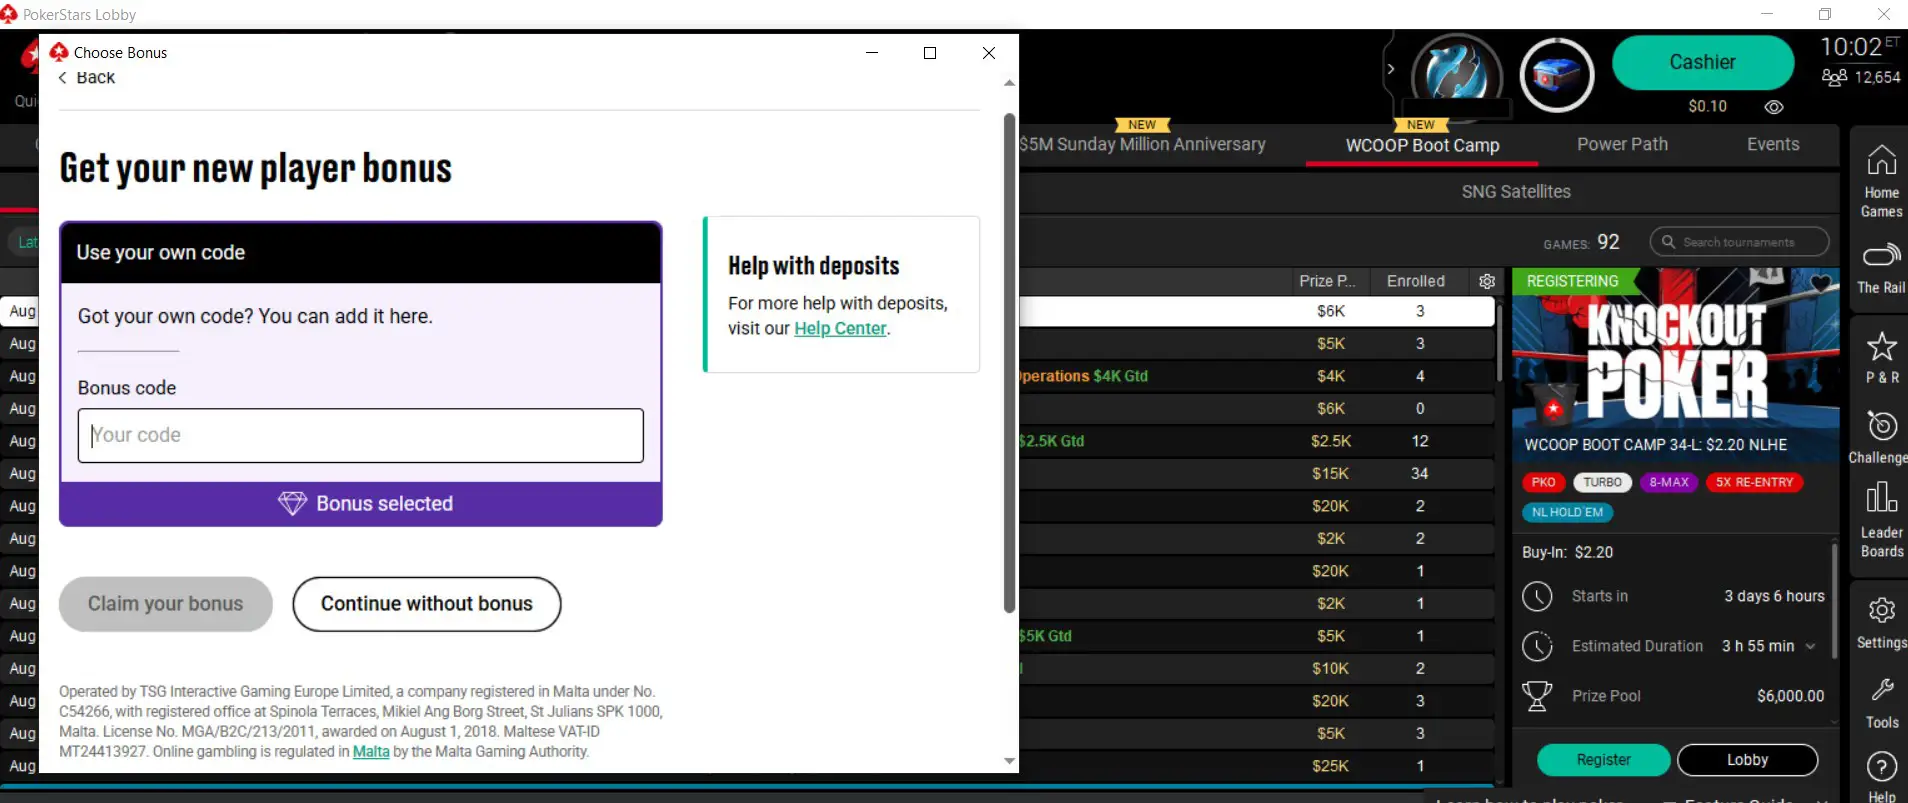Click the Register button
The width and height of the screenshot is (1908, 803).
click(1603, 760)
